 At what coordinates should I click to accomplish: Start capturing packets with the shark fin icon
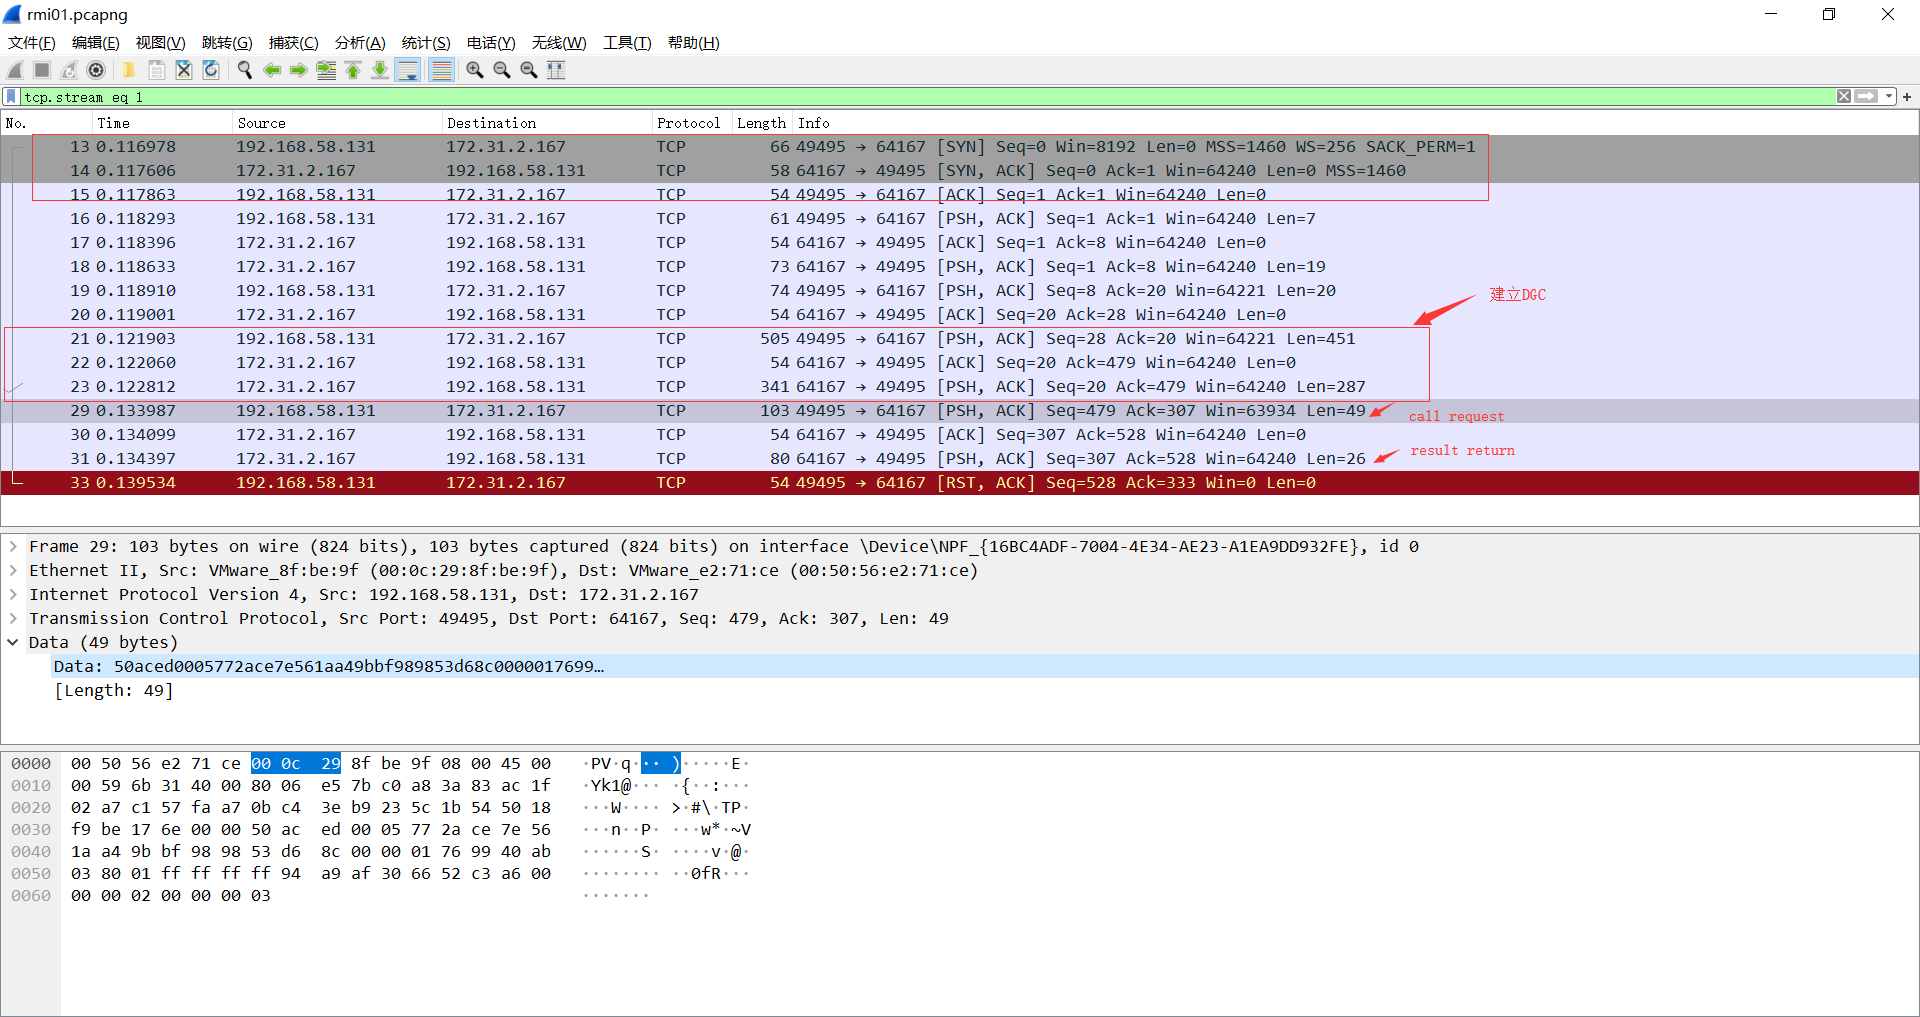pos(15,70)
